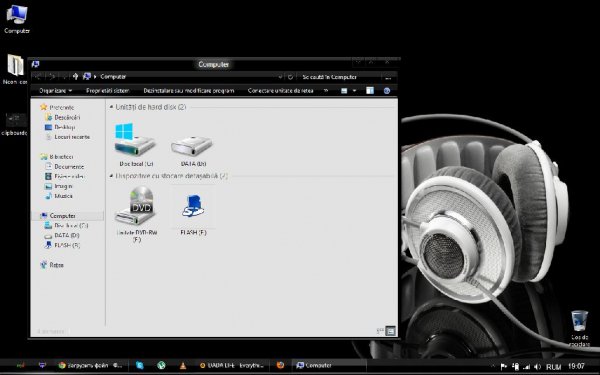Click Explorer window title bar icon
Screen dimensions: 600x375
[35, 64]
